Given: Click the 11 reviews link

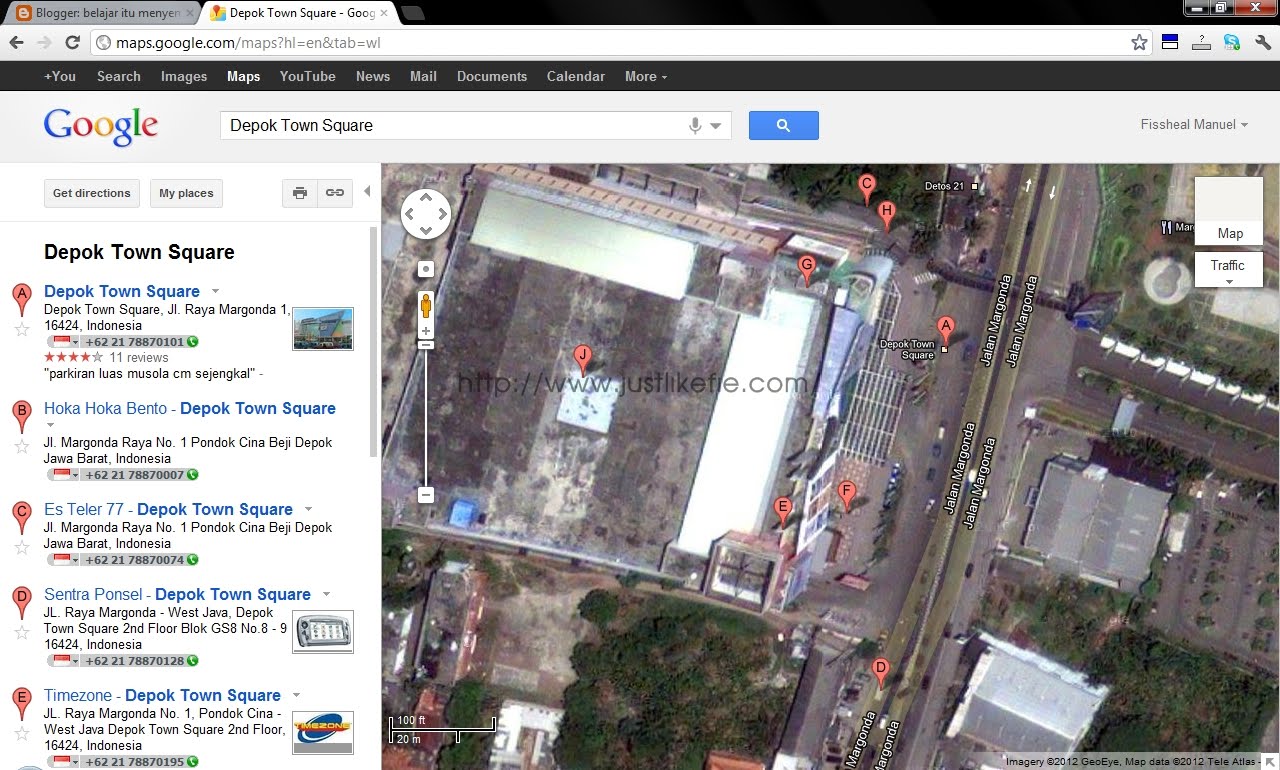Looking at the screenshot, I should point(139,357).
